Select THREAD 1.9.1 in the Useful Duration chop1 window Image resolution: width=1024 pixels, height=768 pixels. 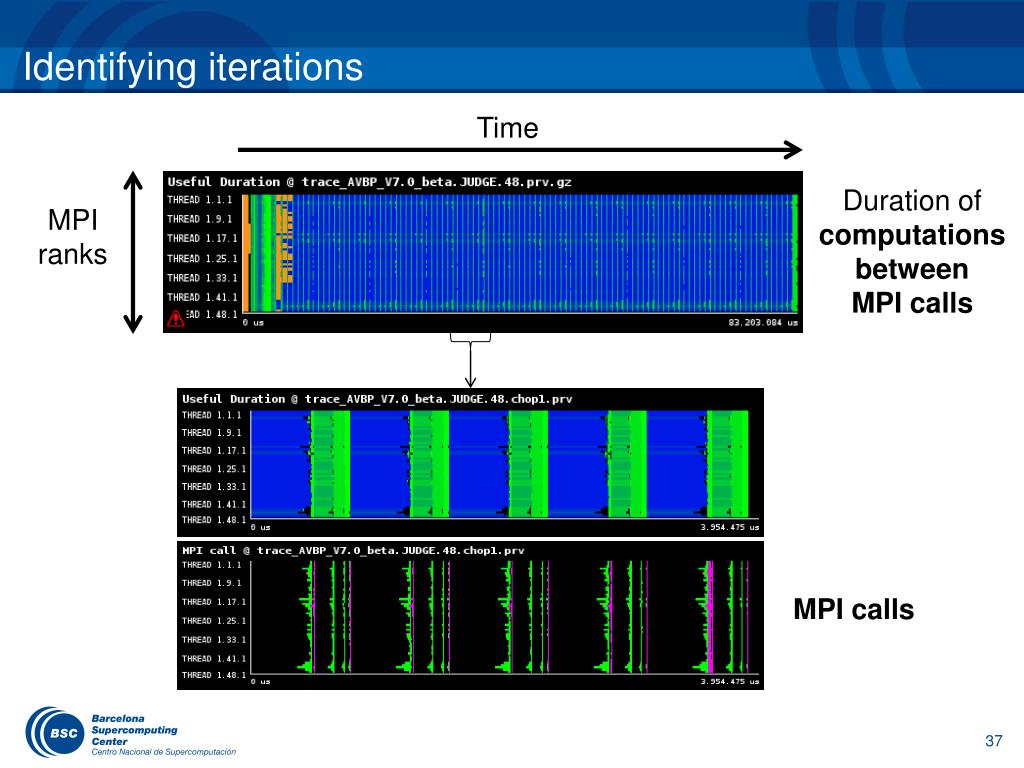click(x=212, y=433)
